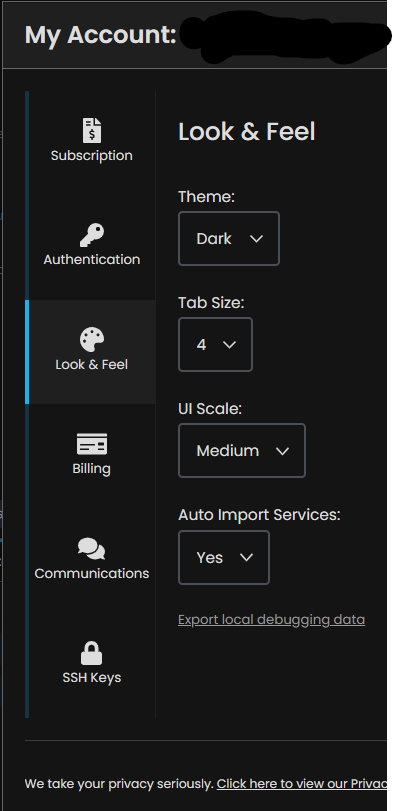Click the Communications chat bubbles icon
The height and width of the screenshot is (811, 394).
tap(92, 549)
